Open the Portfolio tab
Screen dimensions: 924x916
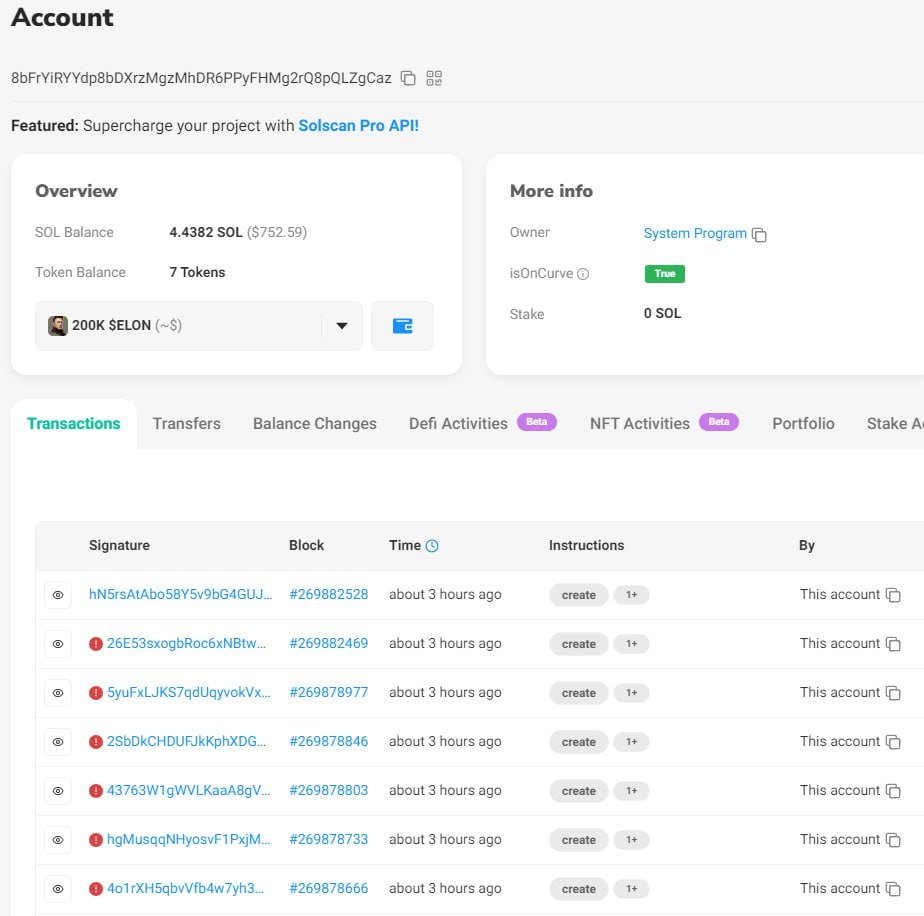pos(803,423)
